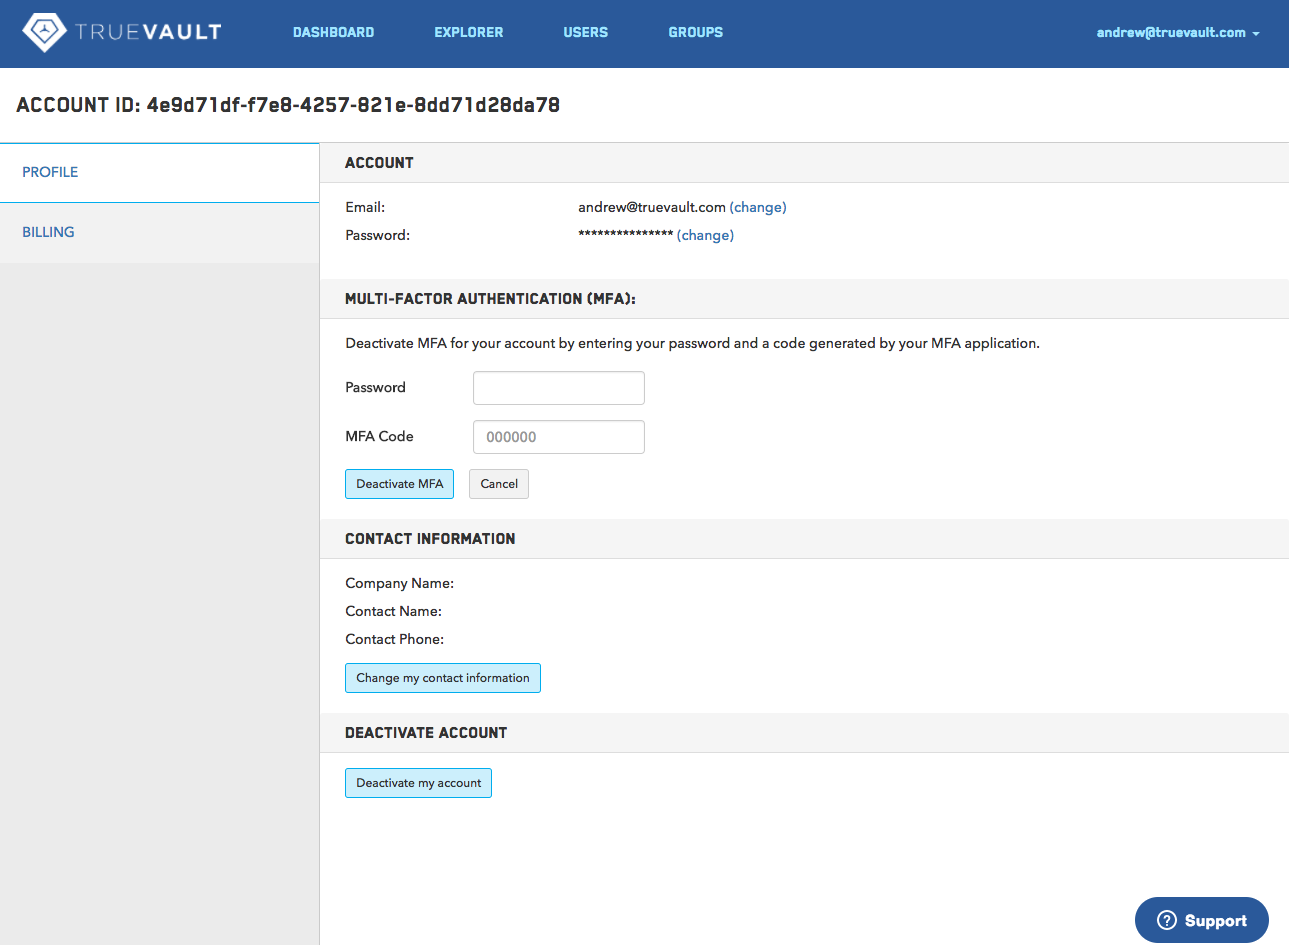Click the question mark icon in Support
The height and width of the screenshot is (945, 1289).
coord(1166,920)
